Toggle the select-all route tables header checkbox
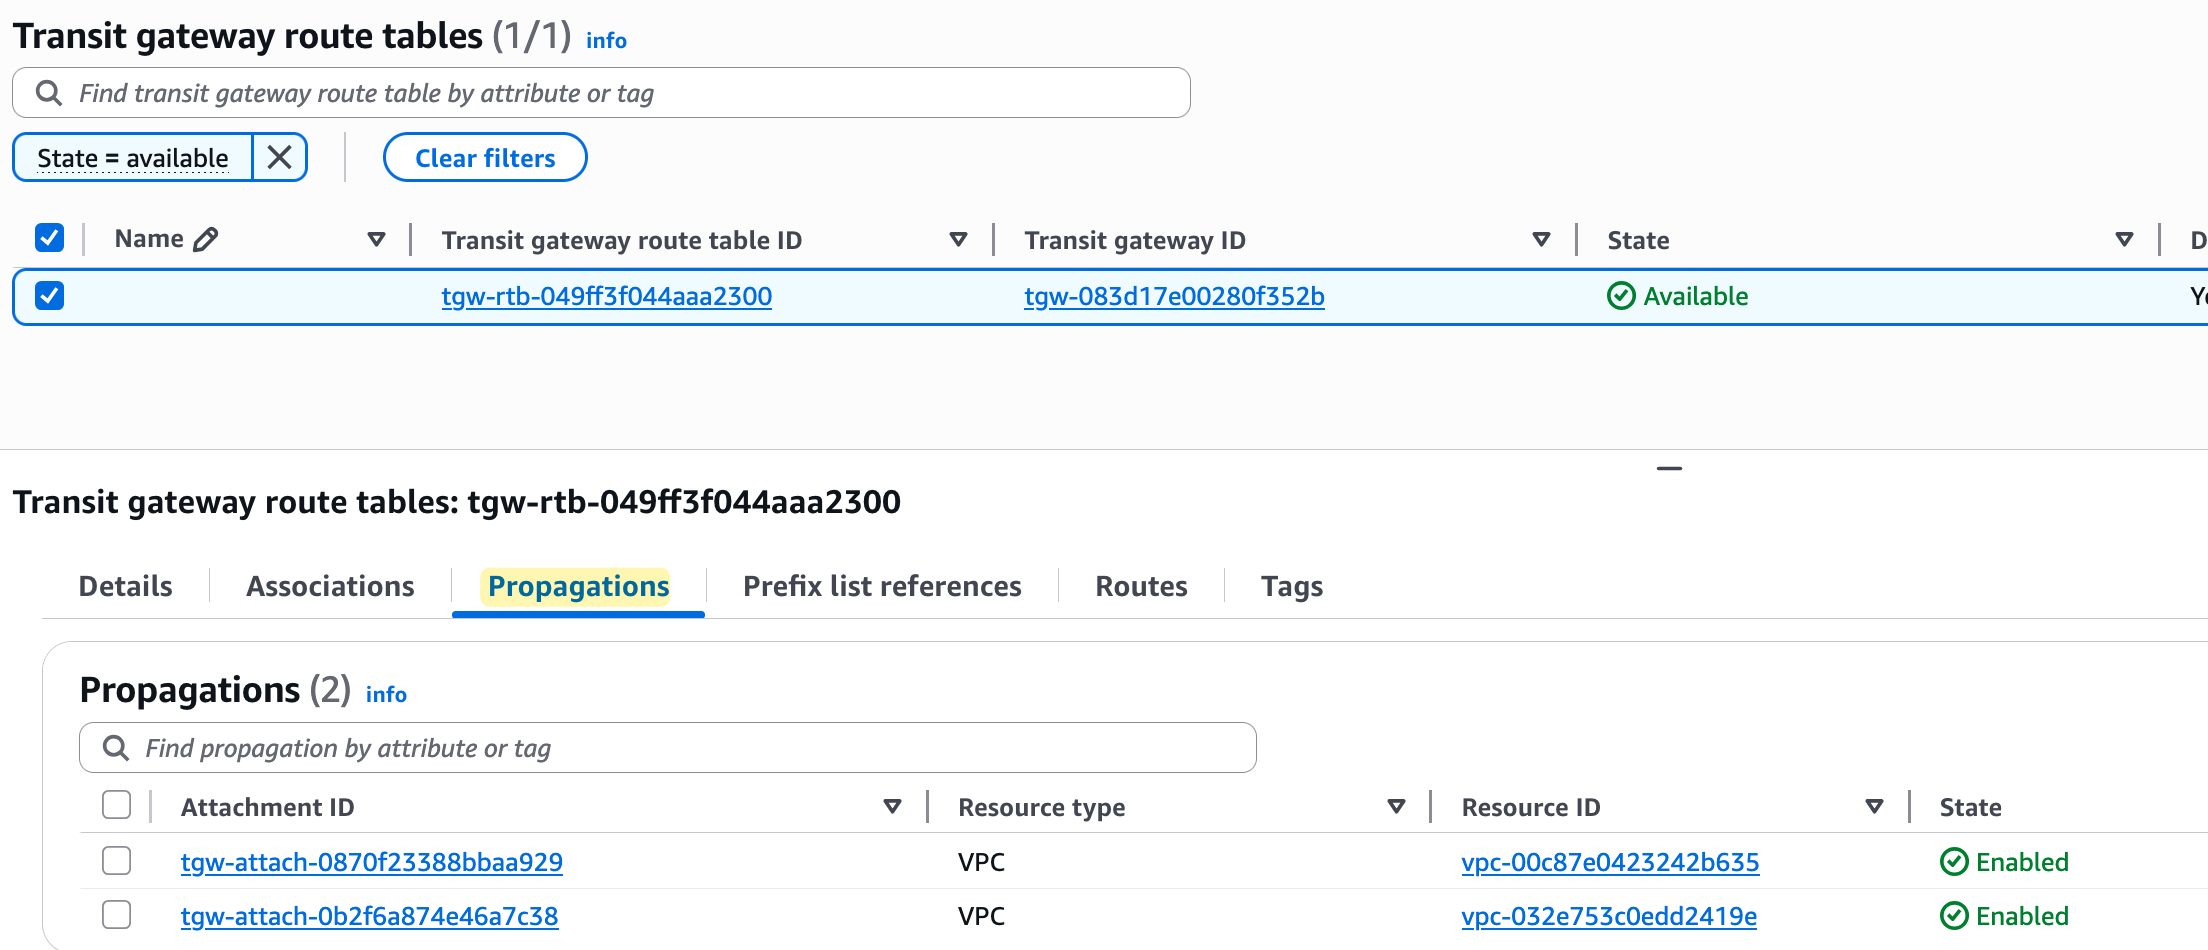The height and width of the screenshot is (950, 2208). pos(49,238)
